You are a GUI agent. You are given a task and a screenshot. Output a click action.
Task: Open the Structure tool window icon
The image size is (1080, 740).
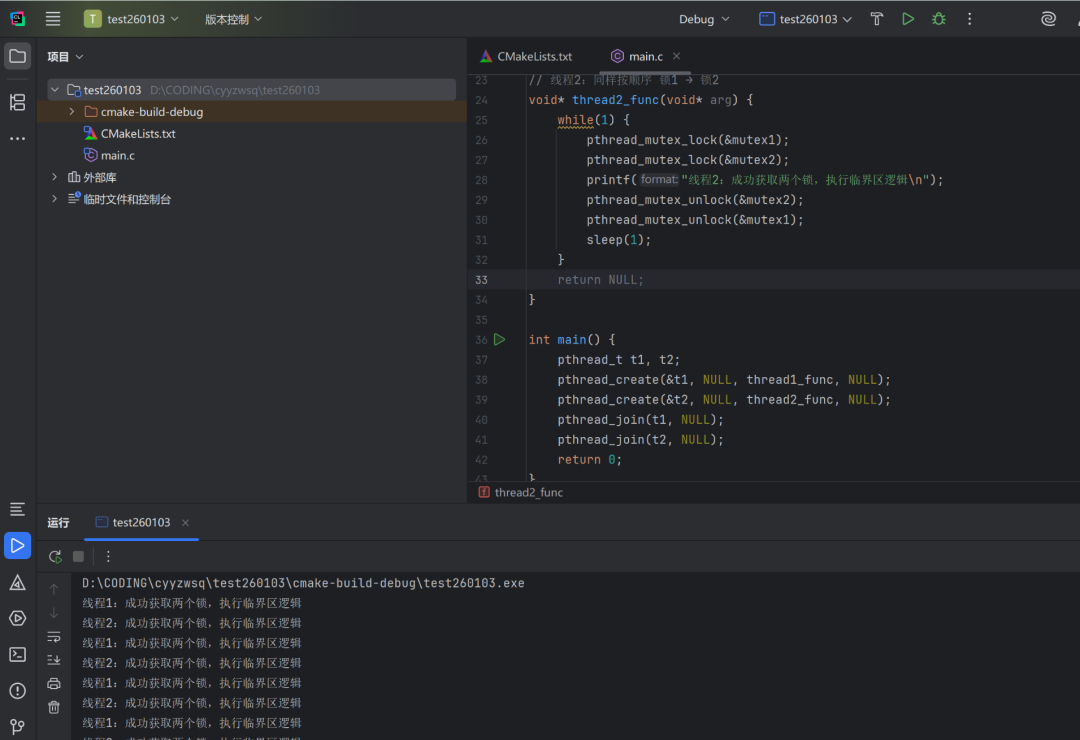17,102
